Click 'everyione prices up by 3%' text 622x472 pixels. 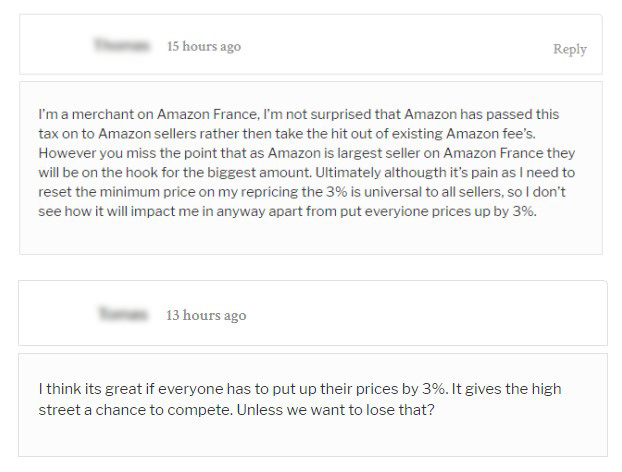pyautogui.click(x=450, y=211)
